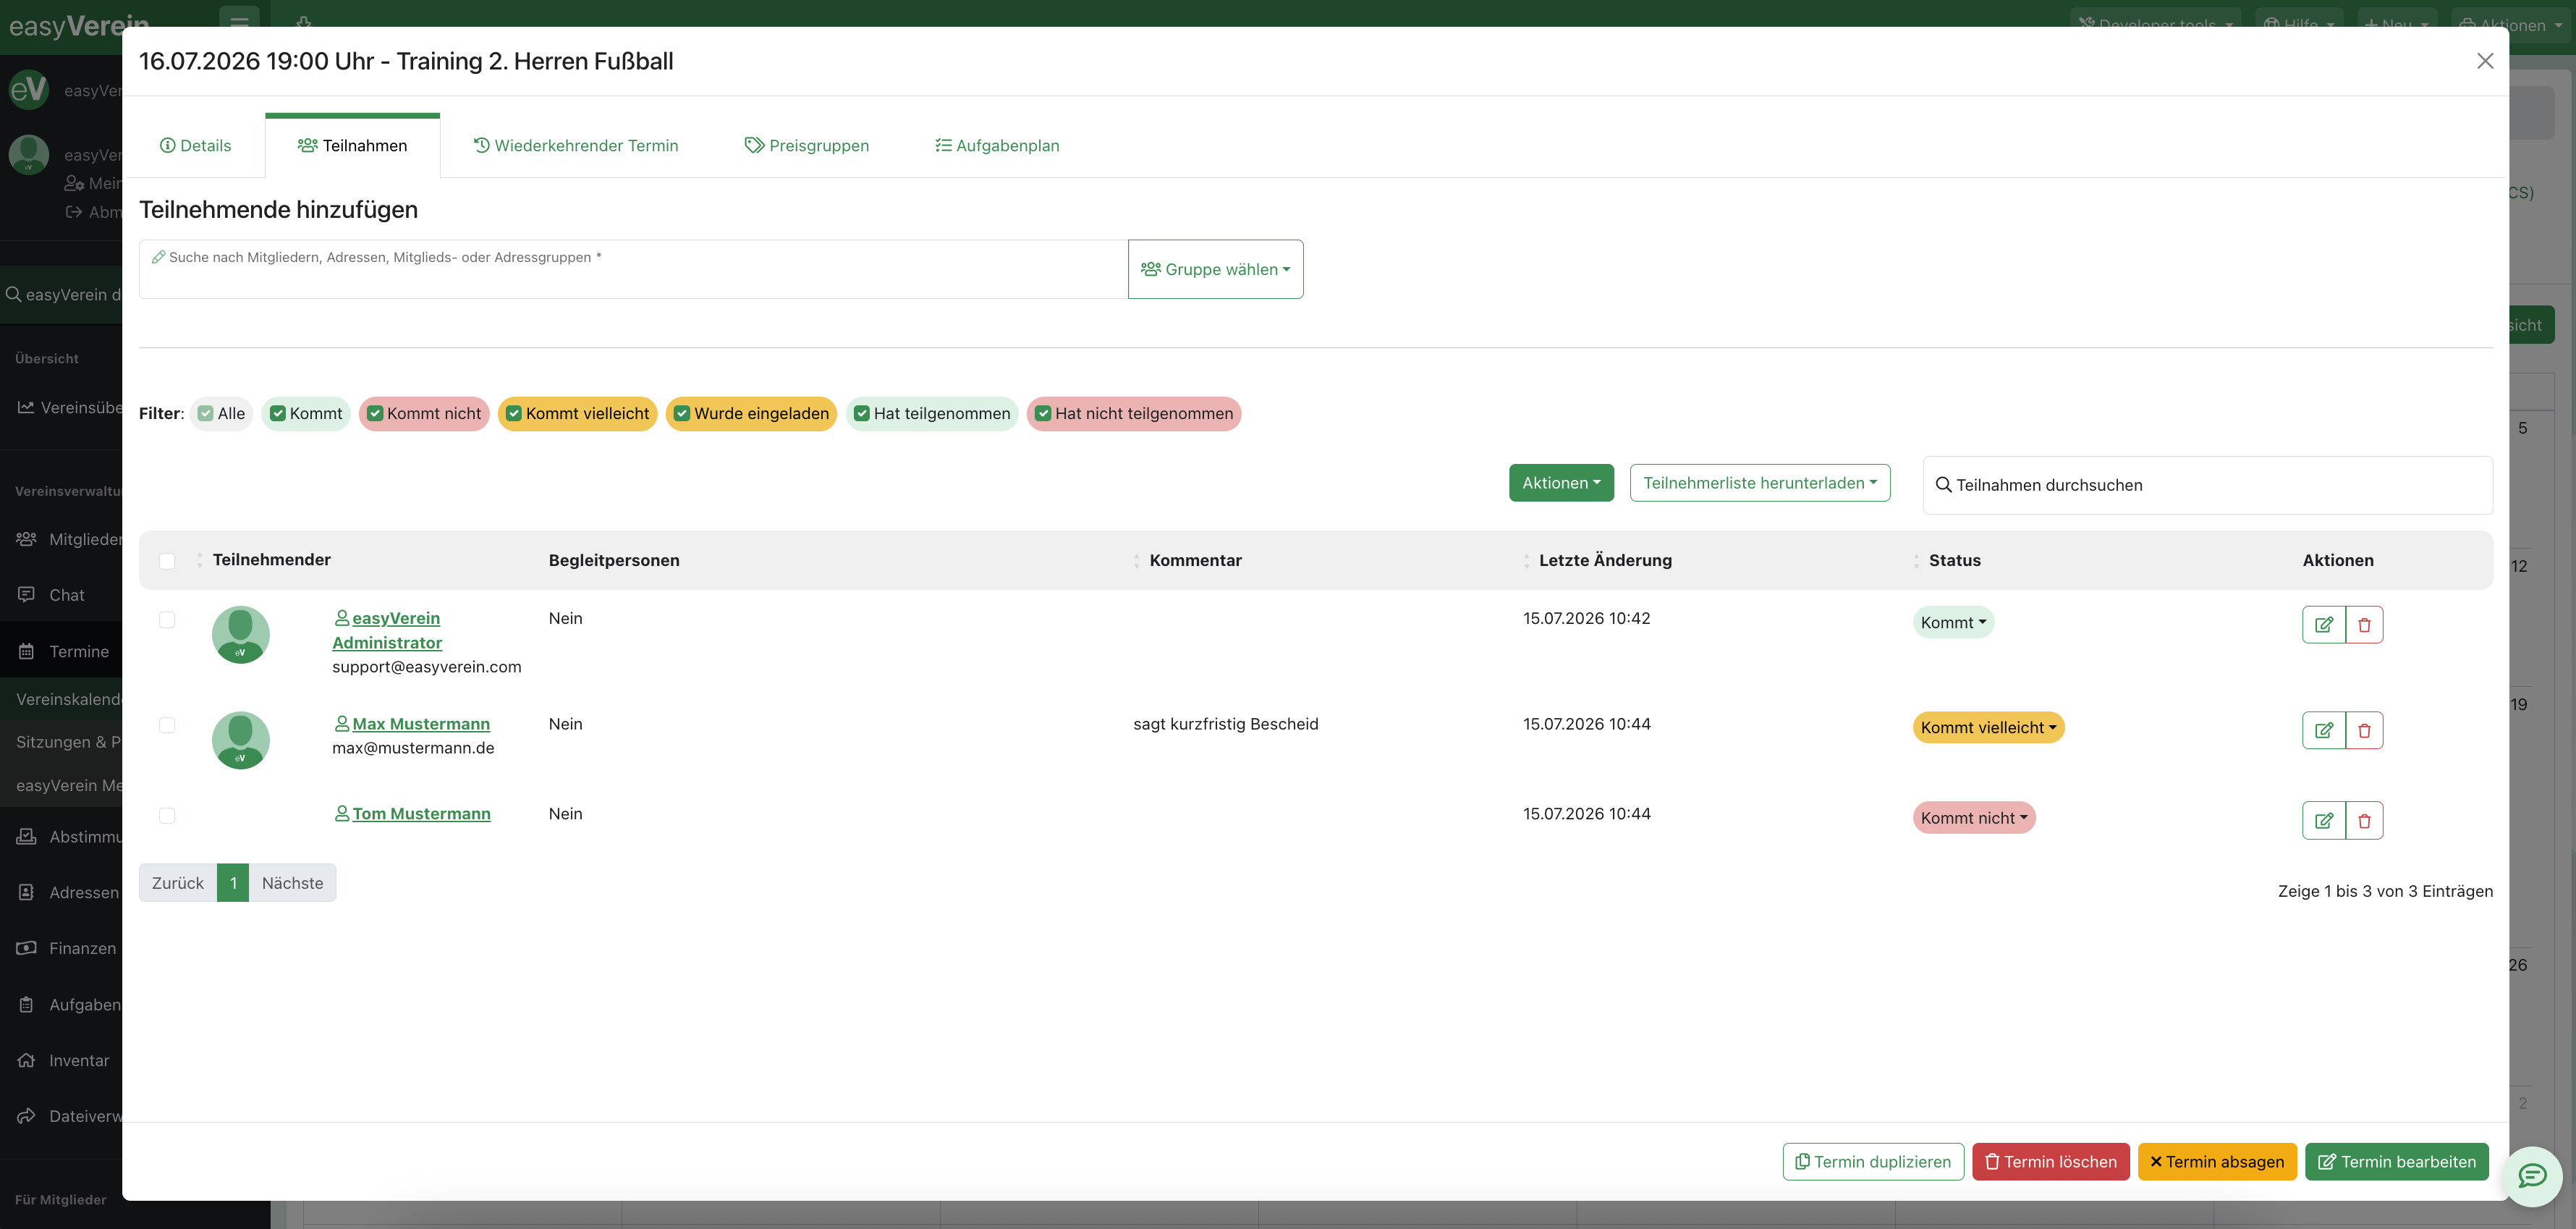Open Teilnehmerliste herunterladen dropdown
This screenshot has width=2576, height=1229.
(x=1760, y=483)
